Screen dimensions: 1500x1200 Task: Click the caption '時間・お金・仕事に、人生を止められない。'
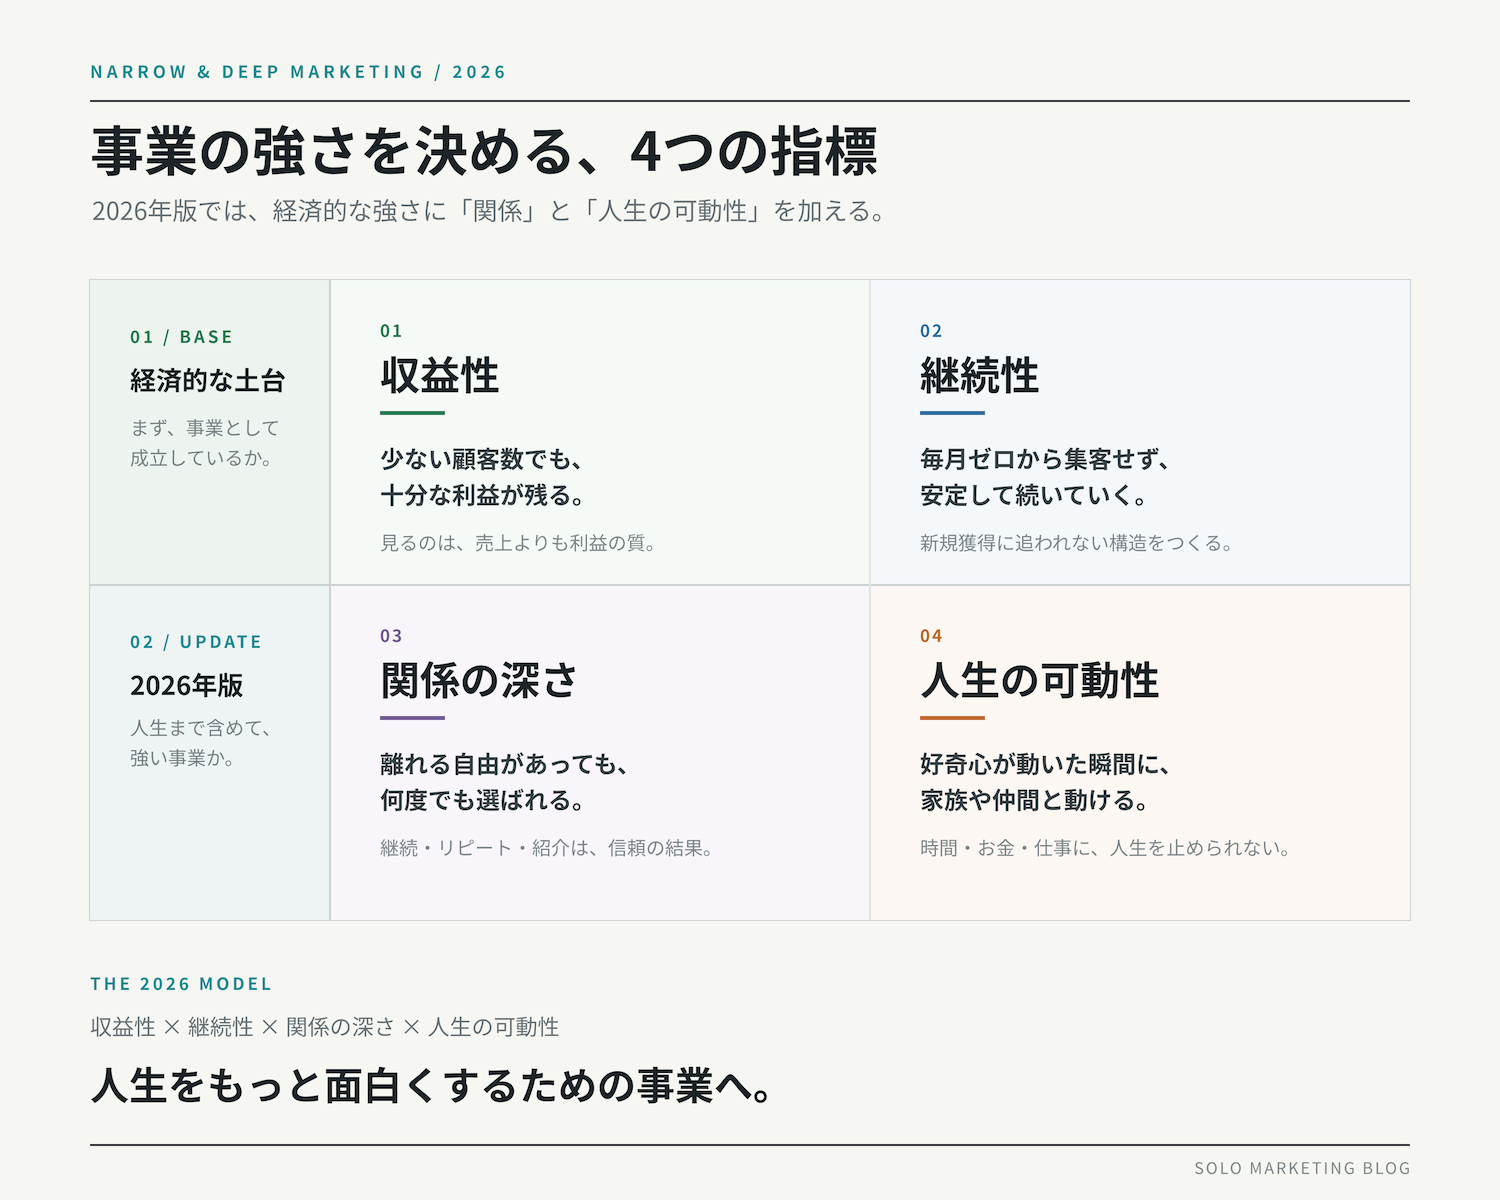point(1106,848)
